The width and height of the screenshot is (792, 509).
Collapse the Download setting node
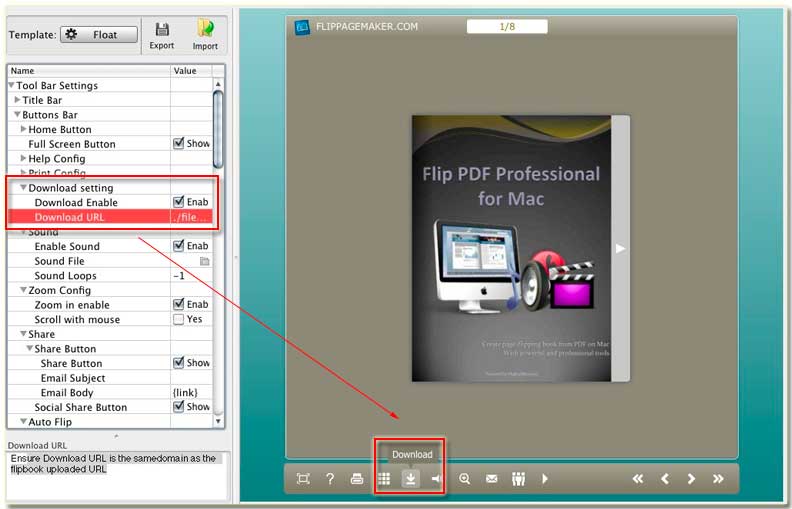pos(24,188)
